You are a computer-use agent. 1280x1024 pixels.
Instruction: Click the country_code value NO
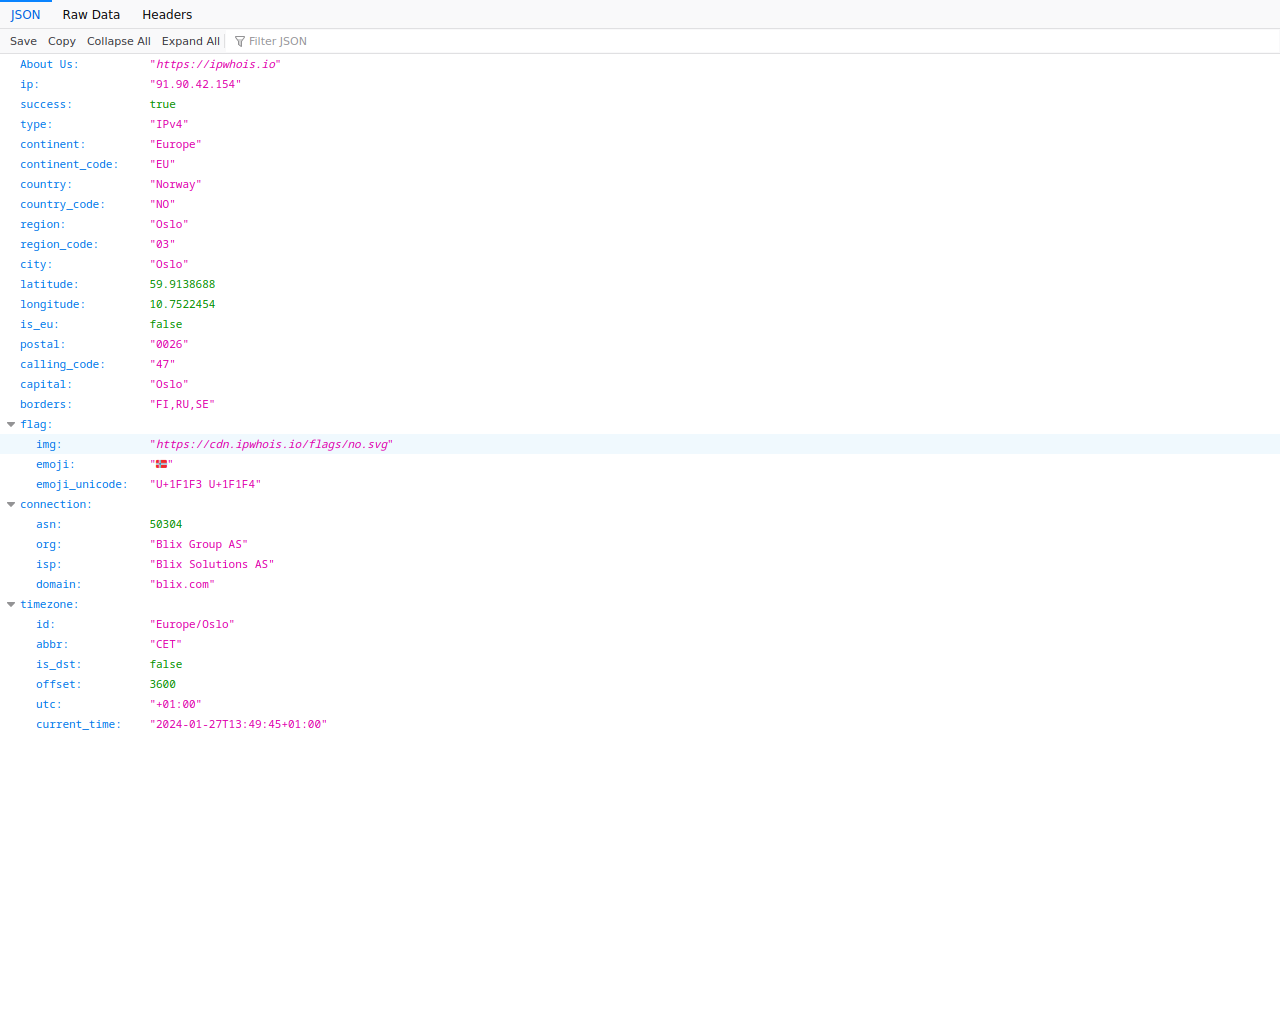163,204
